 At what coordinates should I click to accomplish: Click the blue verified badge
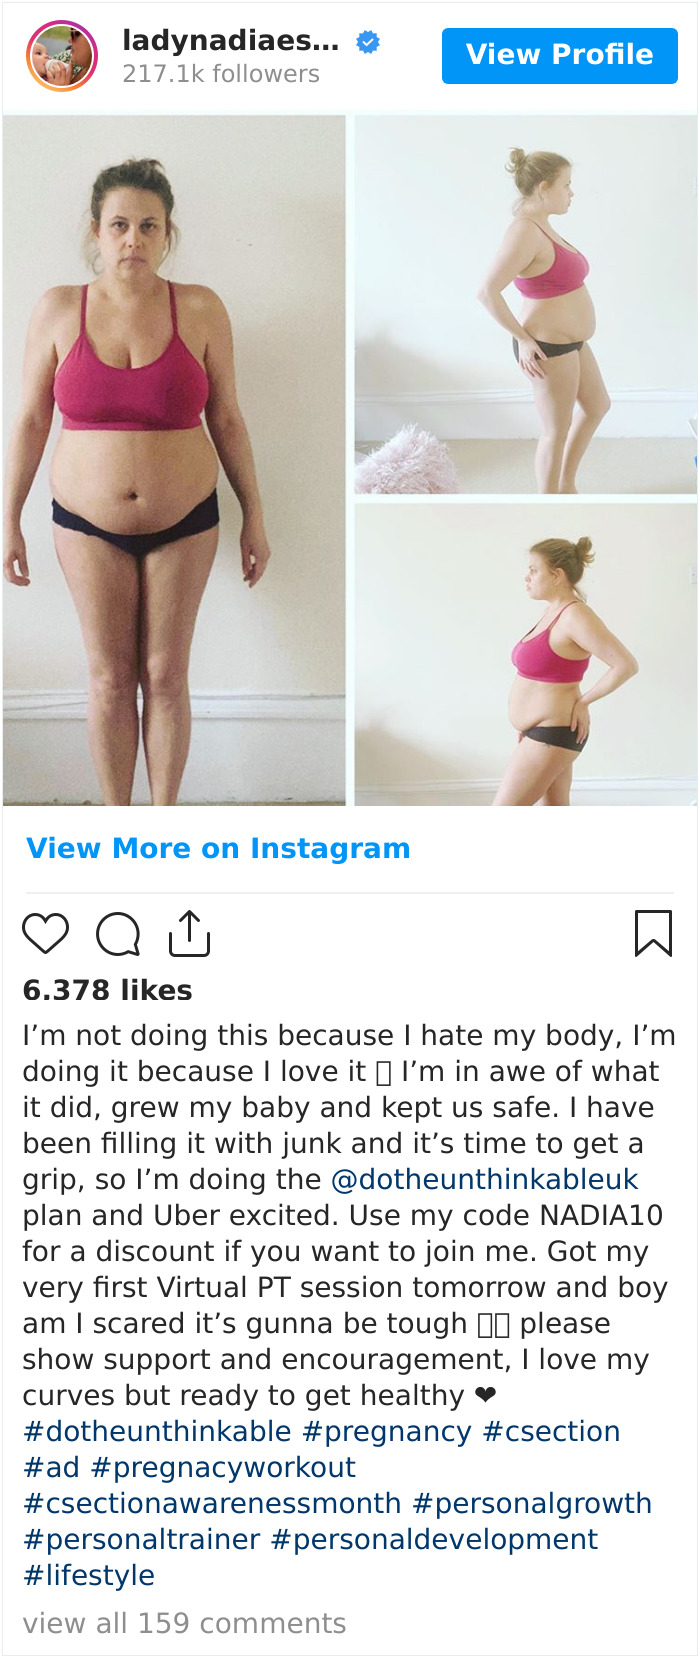[x=368, y=42]
